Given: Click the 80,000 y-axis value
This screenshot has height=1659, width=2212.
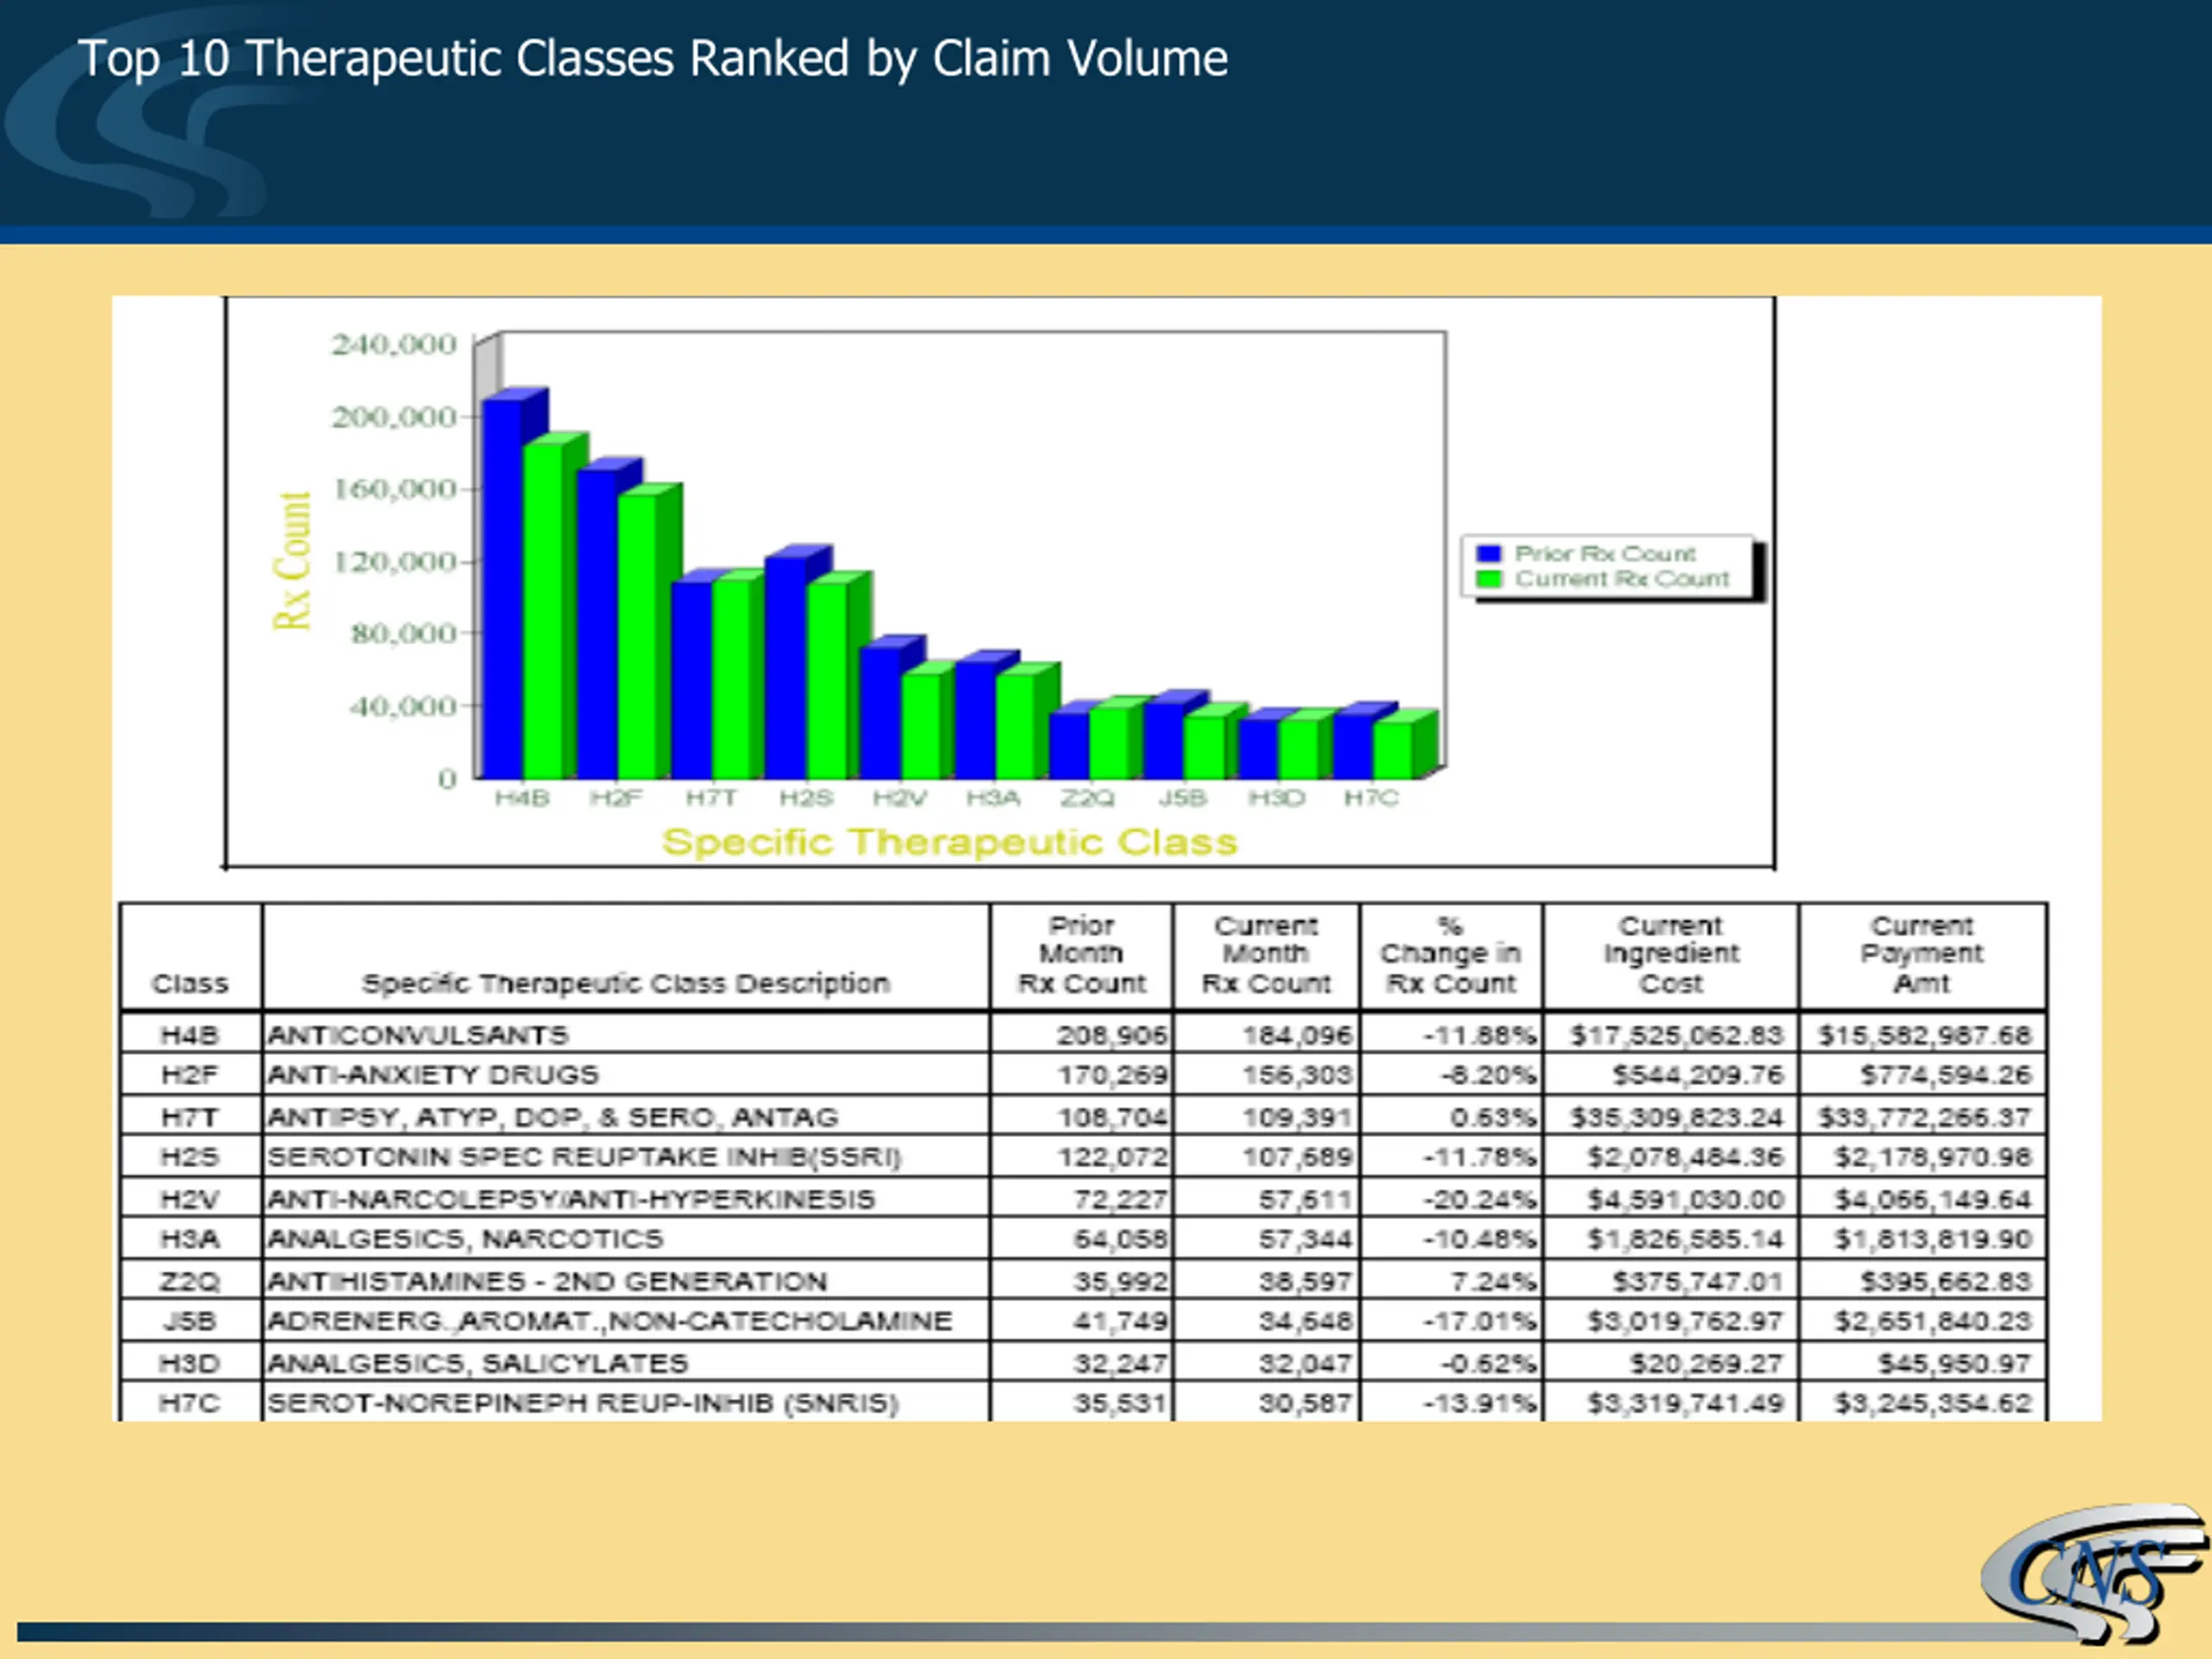Looking at the screenshot, I should [x=403, y=634].
